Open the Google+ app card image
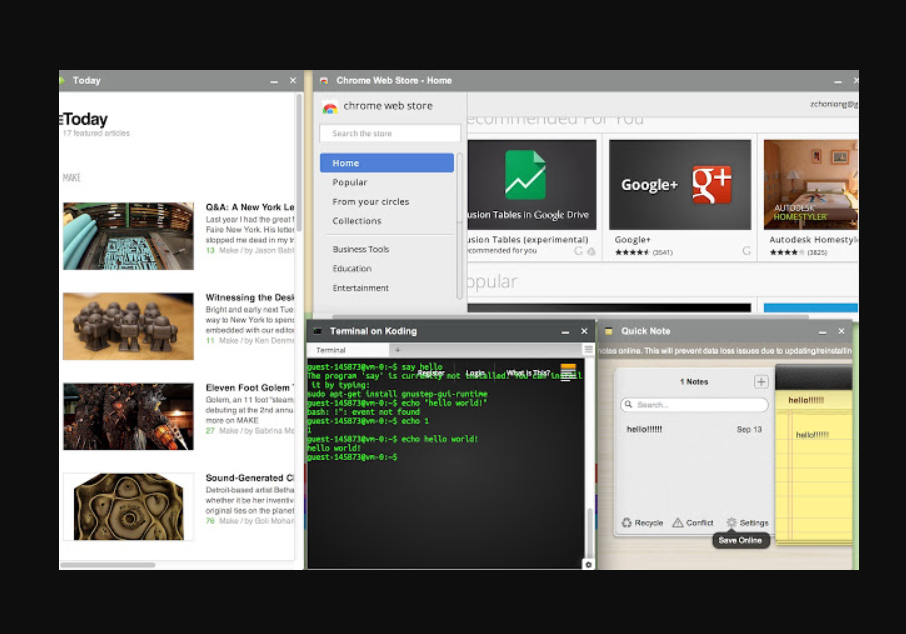This screenshot has height=634, width=906. point(680,184)
